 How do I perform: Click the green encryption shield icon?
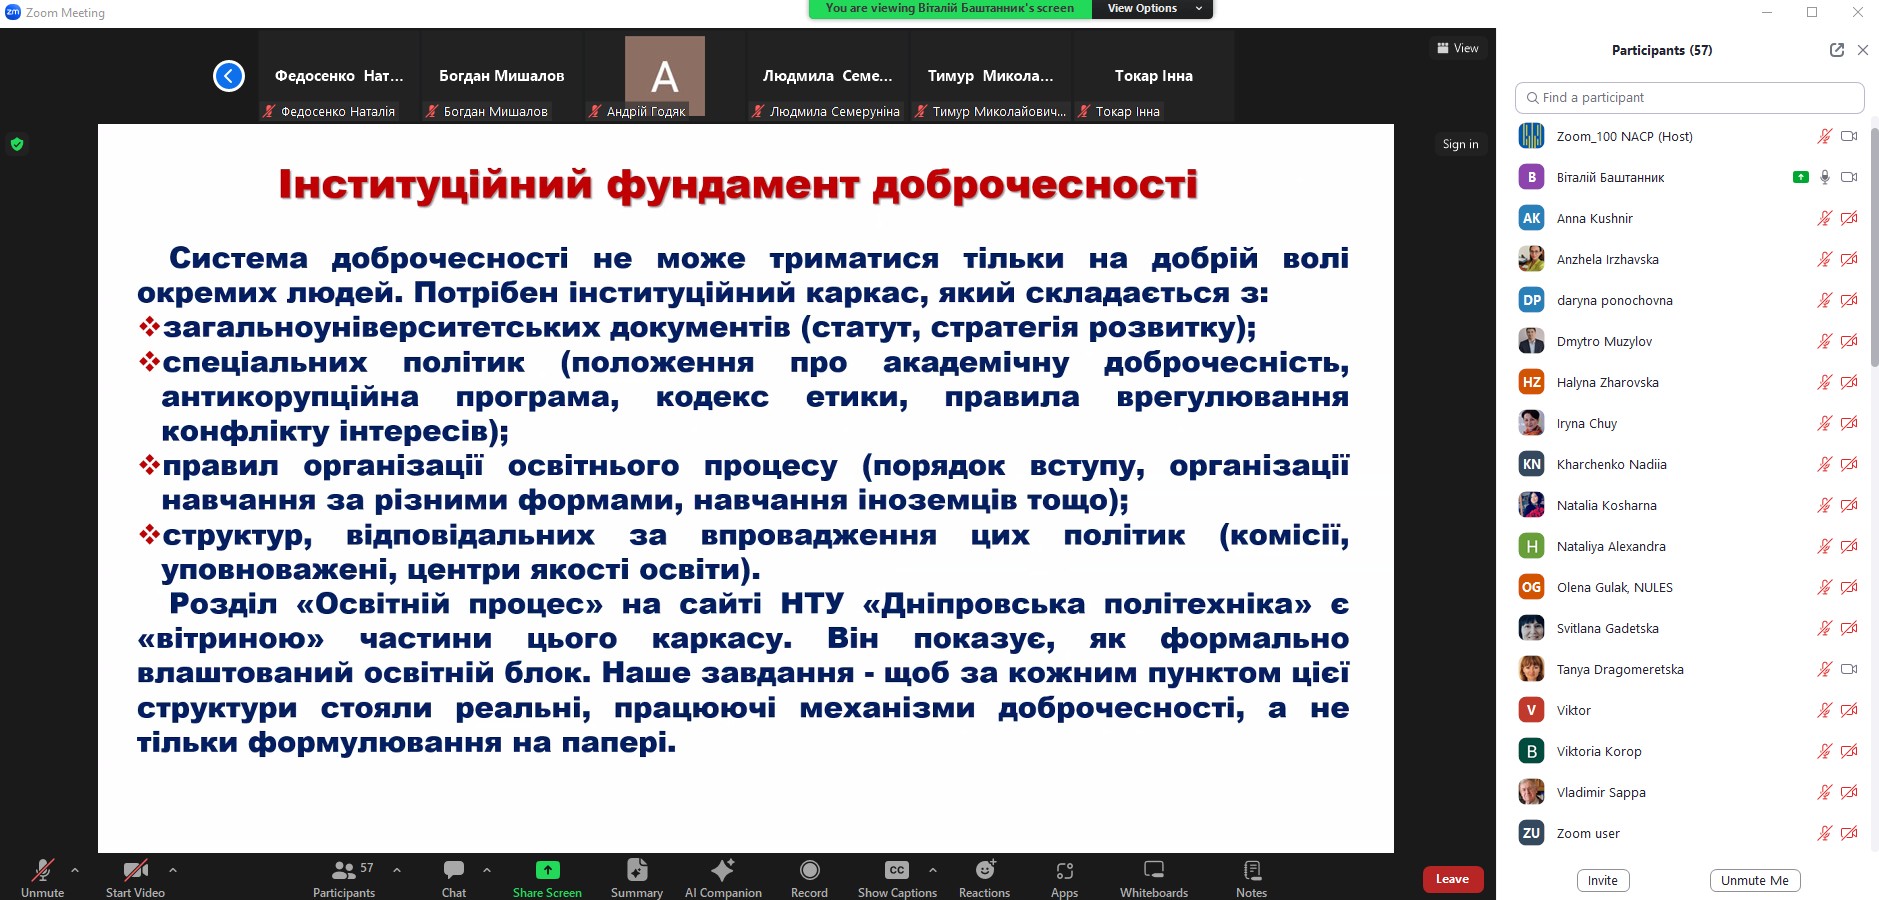pos(17,144)
